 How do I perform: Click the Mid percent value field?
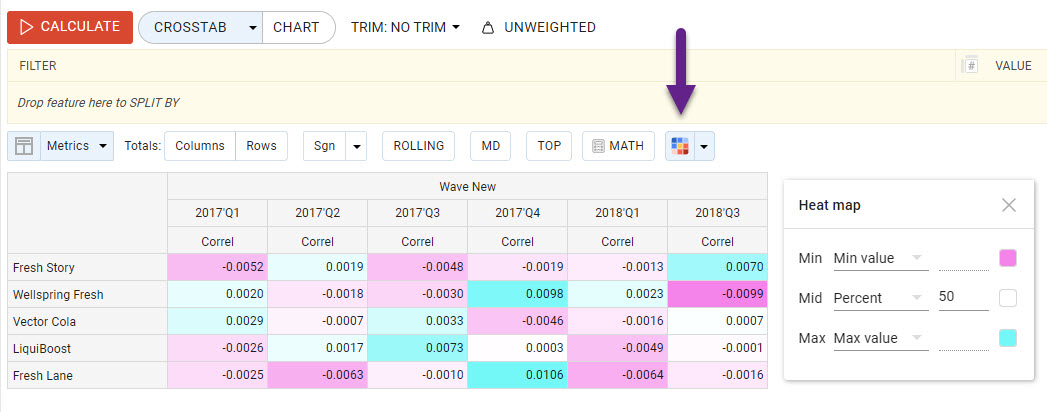click(963, 298)
